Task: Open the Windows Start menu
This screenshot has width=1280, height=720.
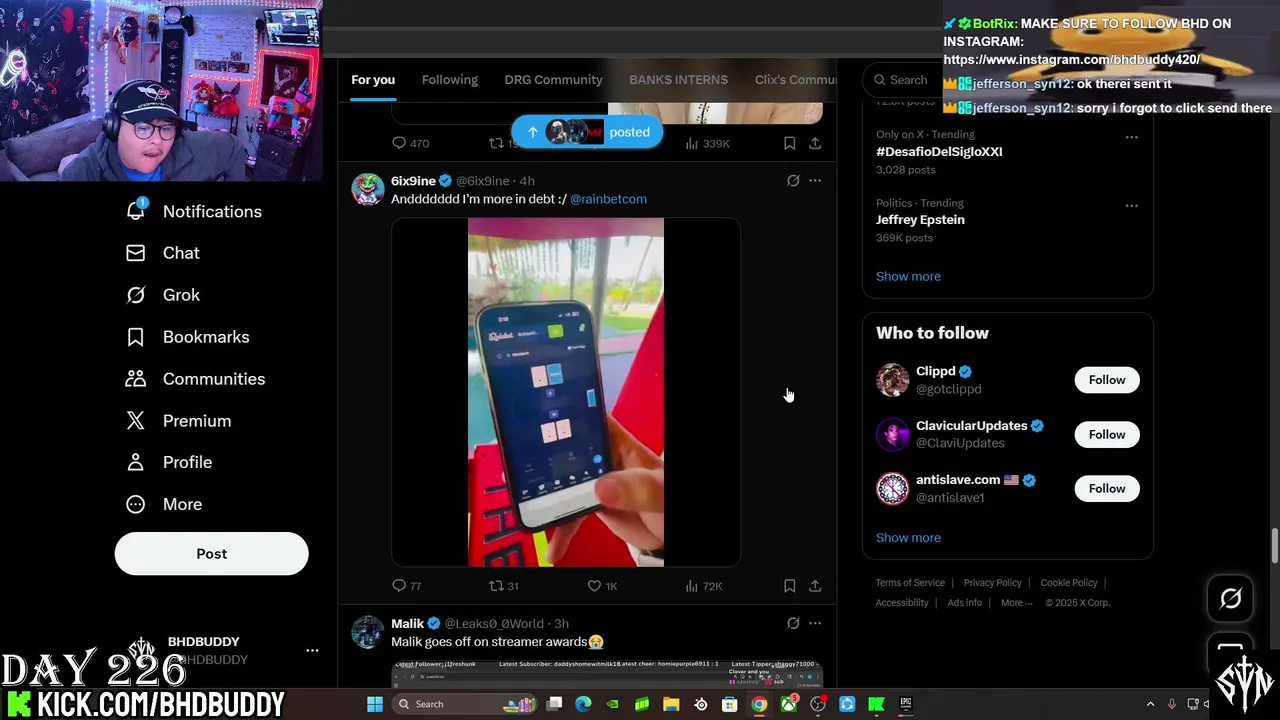Action: pos(374,704)
